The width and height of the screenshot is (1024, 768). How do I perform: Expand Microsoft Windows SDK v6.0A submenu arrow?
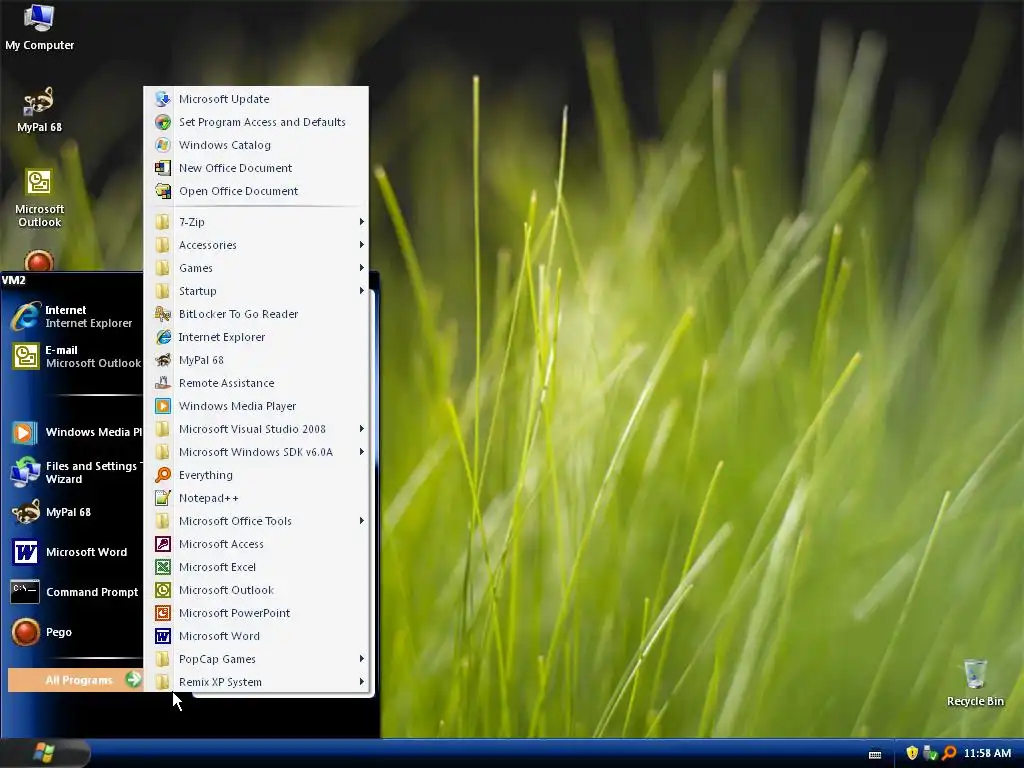(x=361, y=452)
